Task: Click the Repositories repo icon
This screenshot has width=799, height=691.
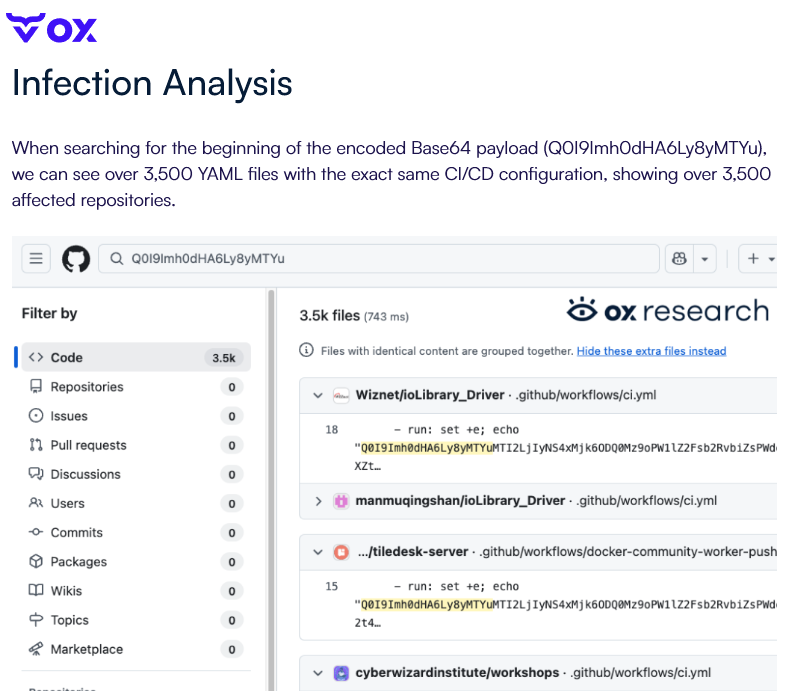Action: (x=36, y=387)
